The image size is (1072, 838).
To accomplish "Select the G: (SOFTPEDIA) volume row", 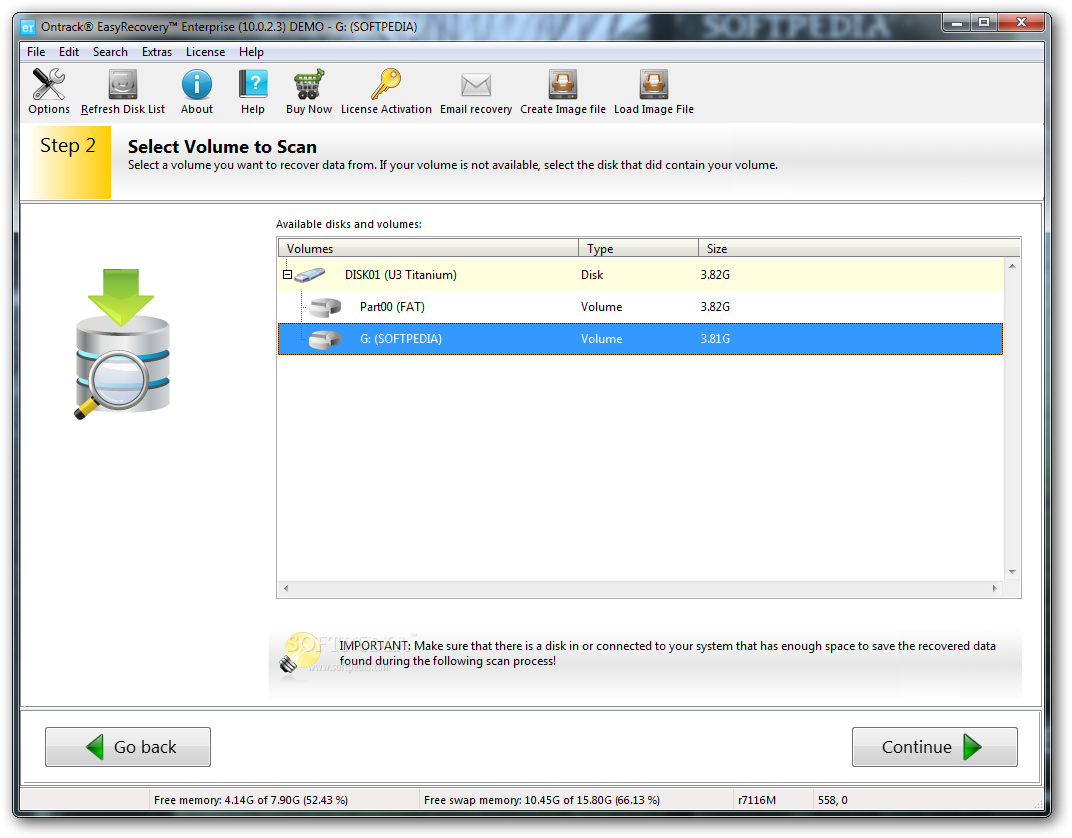I will 641,339.
